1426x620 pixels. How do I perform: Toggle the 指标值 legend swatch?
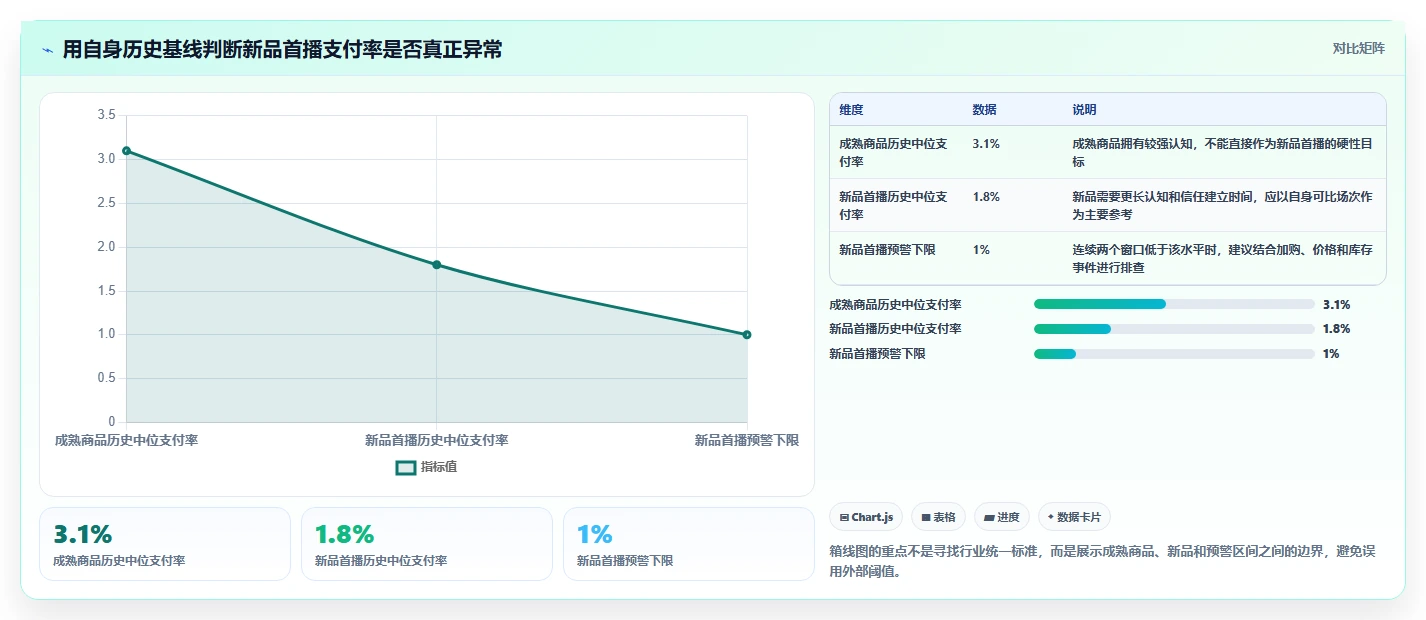(406, 467)
